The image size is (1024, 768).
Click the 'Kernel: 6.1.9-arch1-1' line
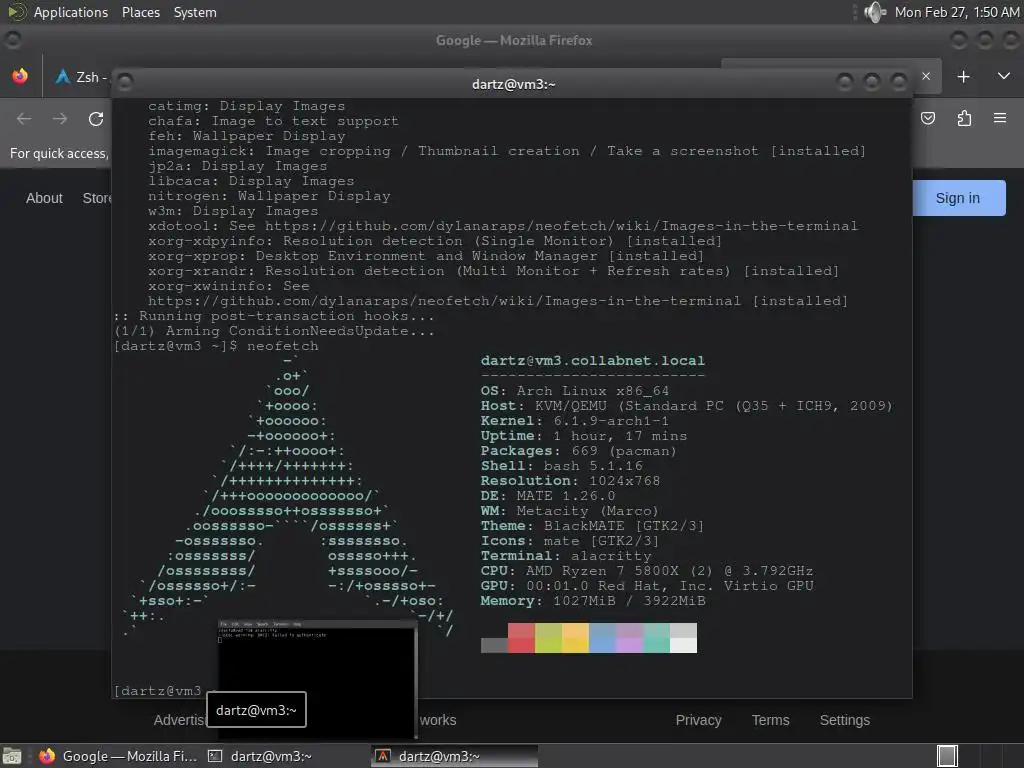(575, 421)
